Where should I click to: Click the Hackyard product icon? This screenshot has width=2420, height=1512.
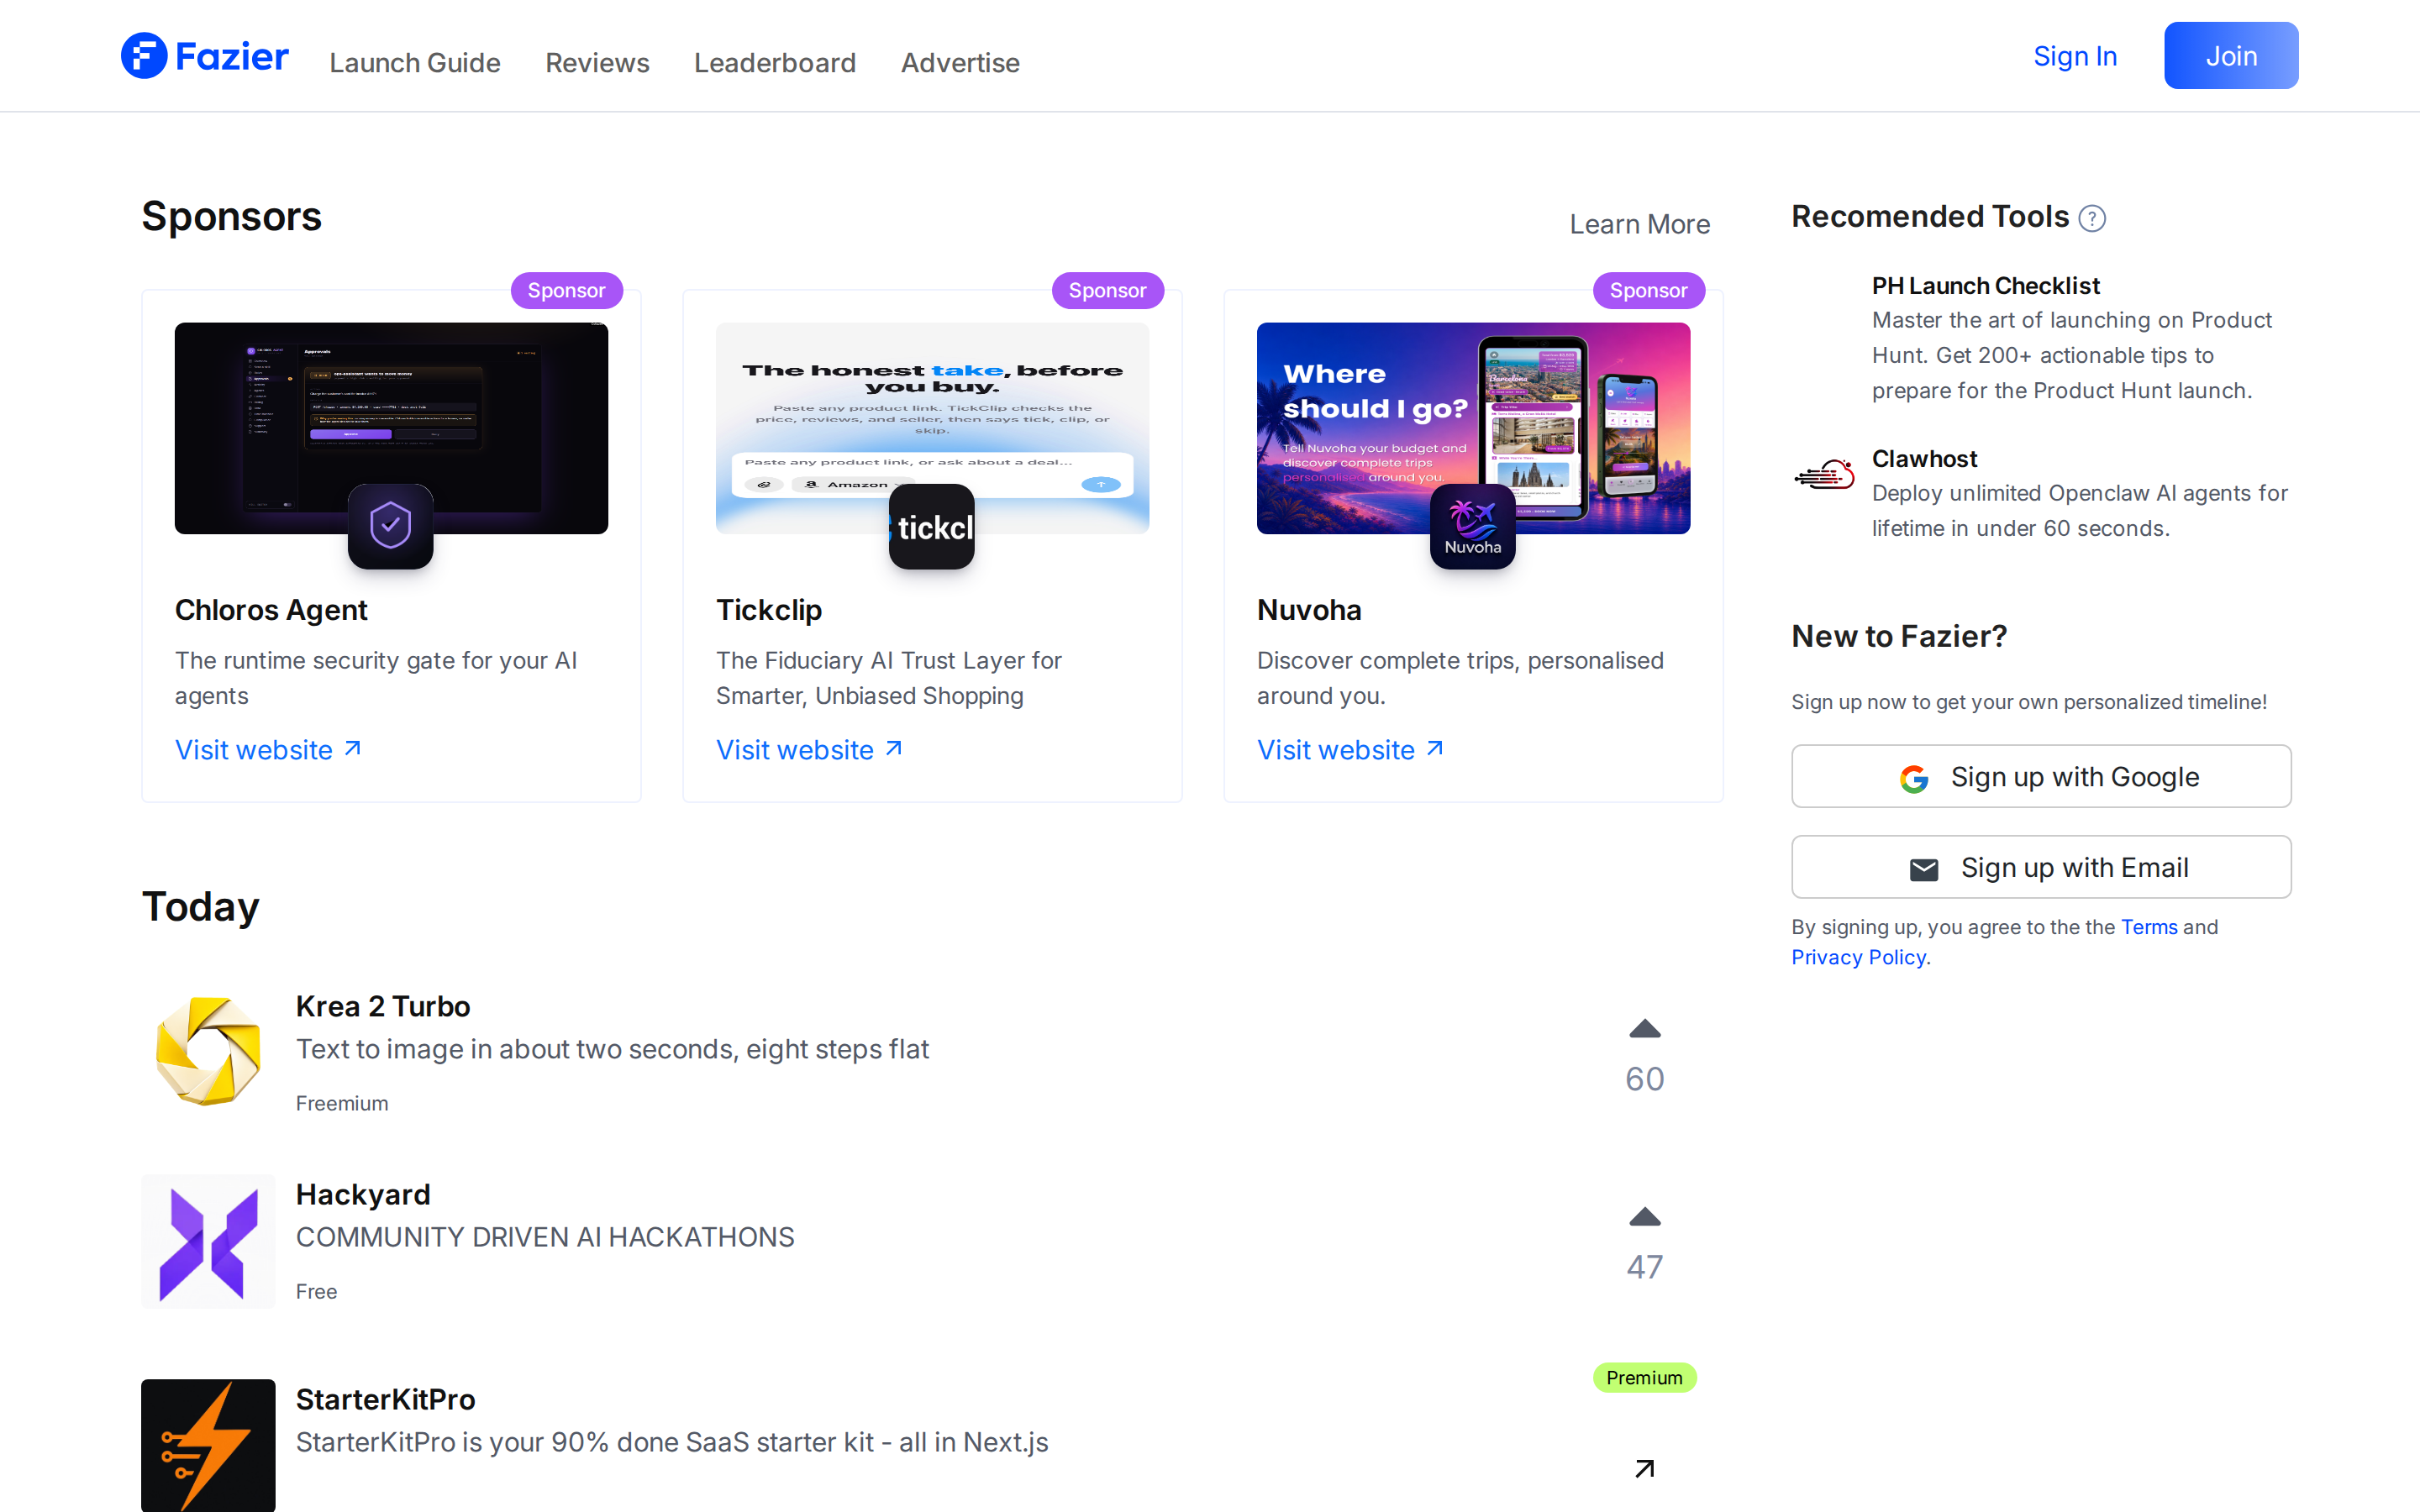pos(208,1241)
